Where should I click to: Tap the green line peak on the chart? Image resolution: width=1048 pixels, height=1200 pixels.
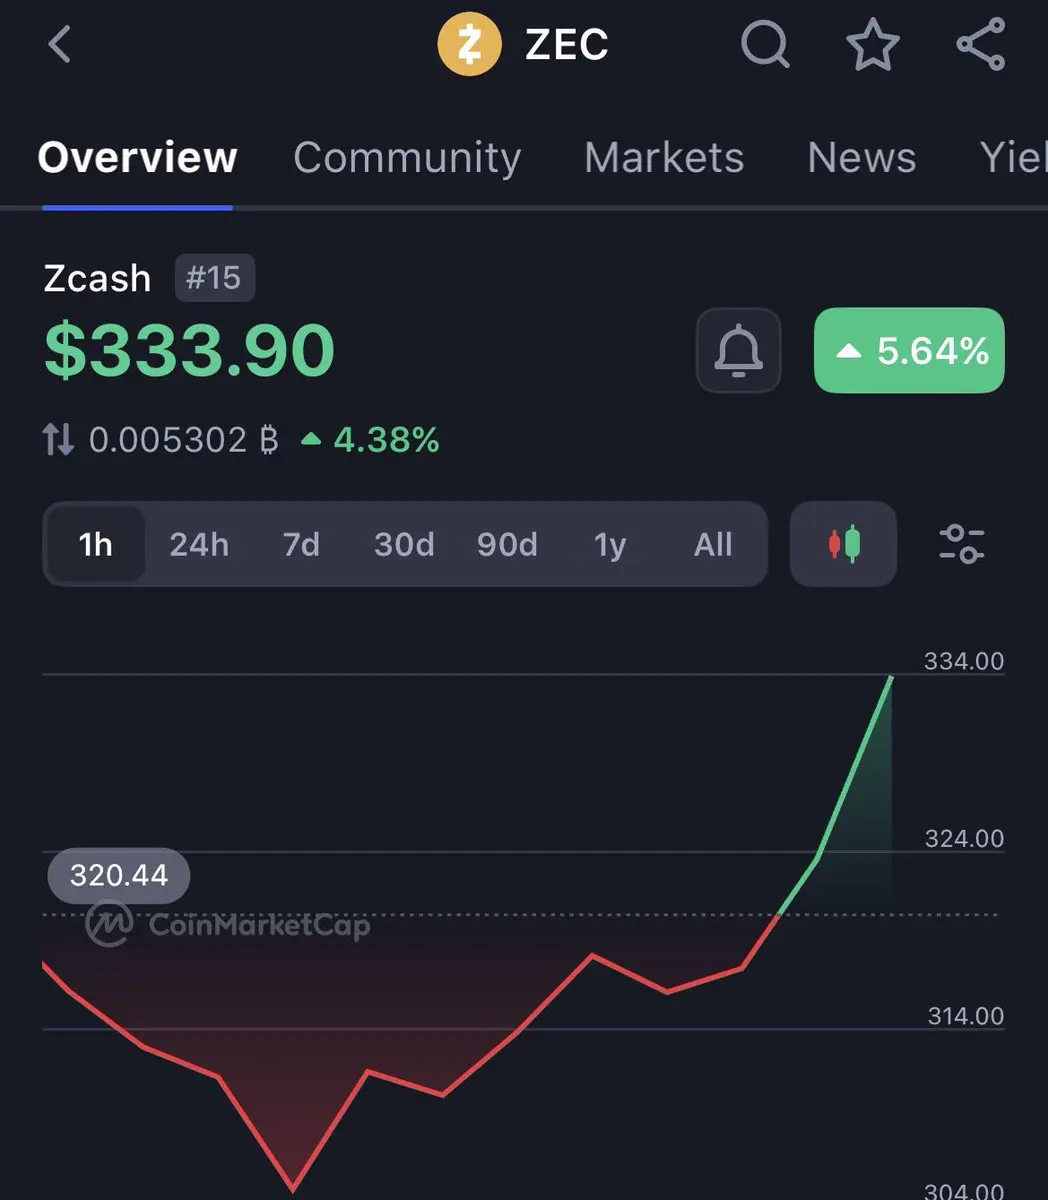coord(891,678)
